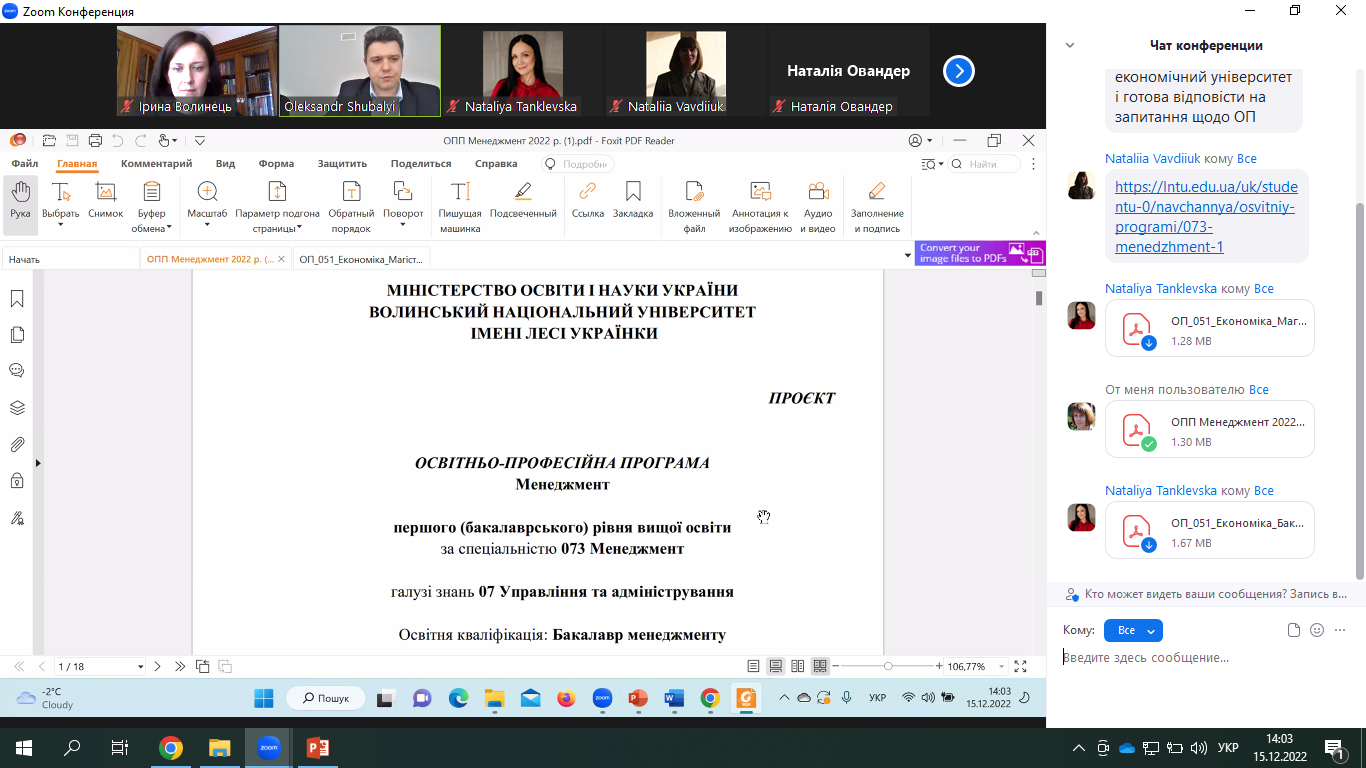Click the Закладка bookmark icon in ribbon
Image resolution: width=1366 pixels, height=768 pixels.
click(632, 200)
